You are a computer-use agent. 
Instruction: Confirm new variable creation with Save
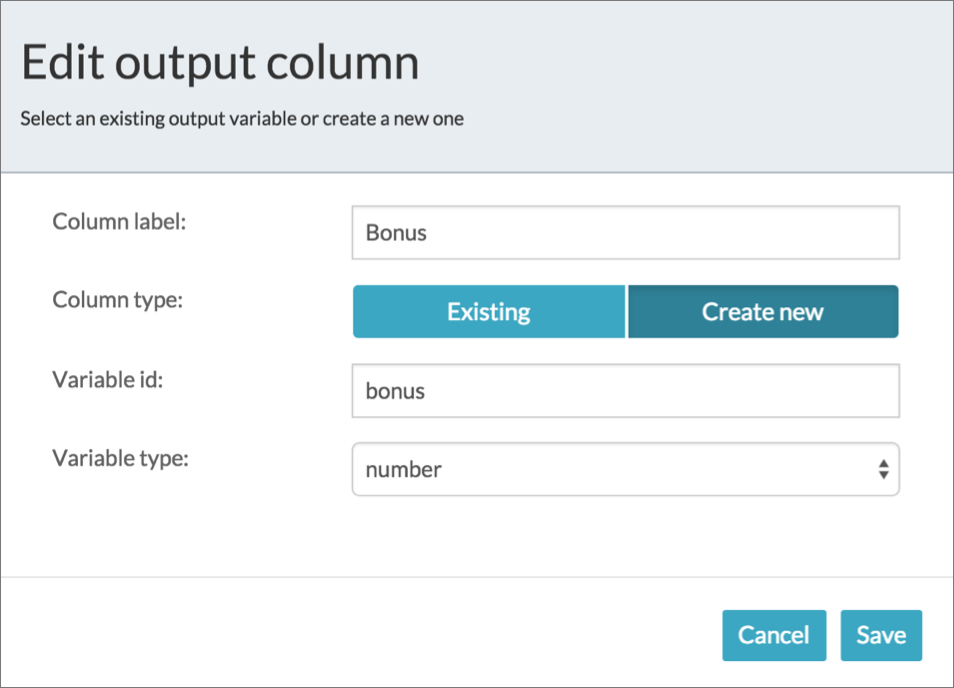[881, 635]
